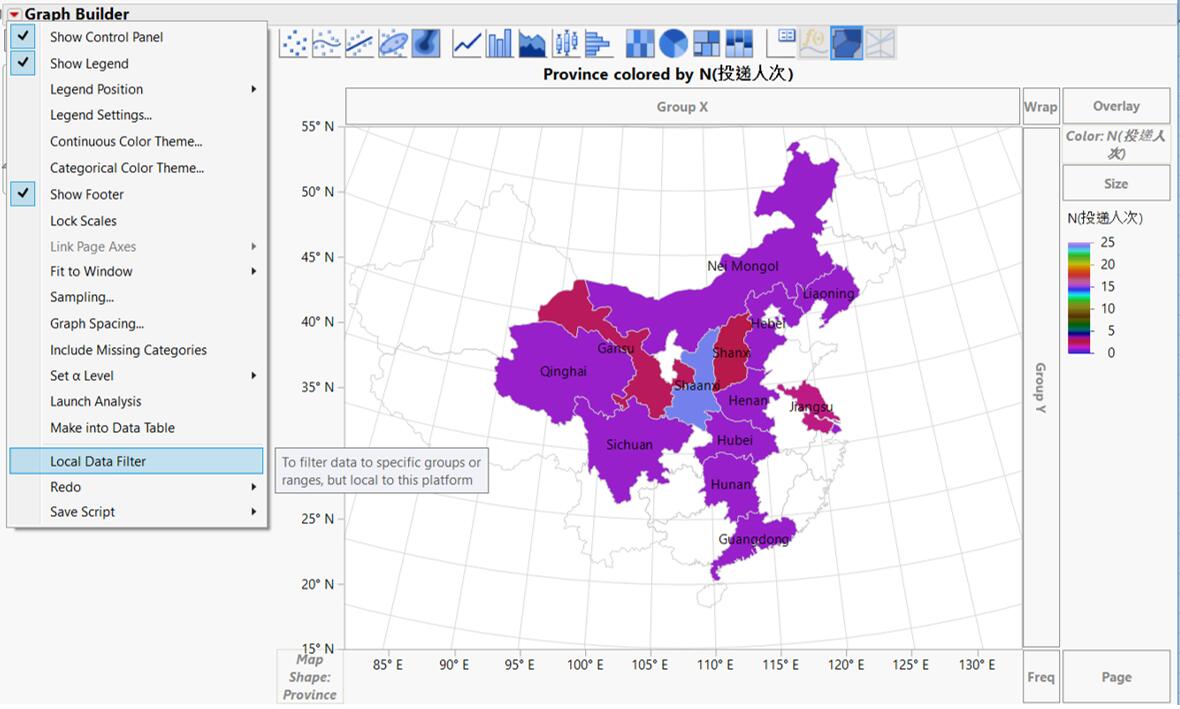Disable the Show Footer option
Screen dimensions: 1180x709
87,194
